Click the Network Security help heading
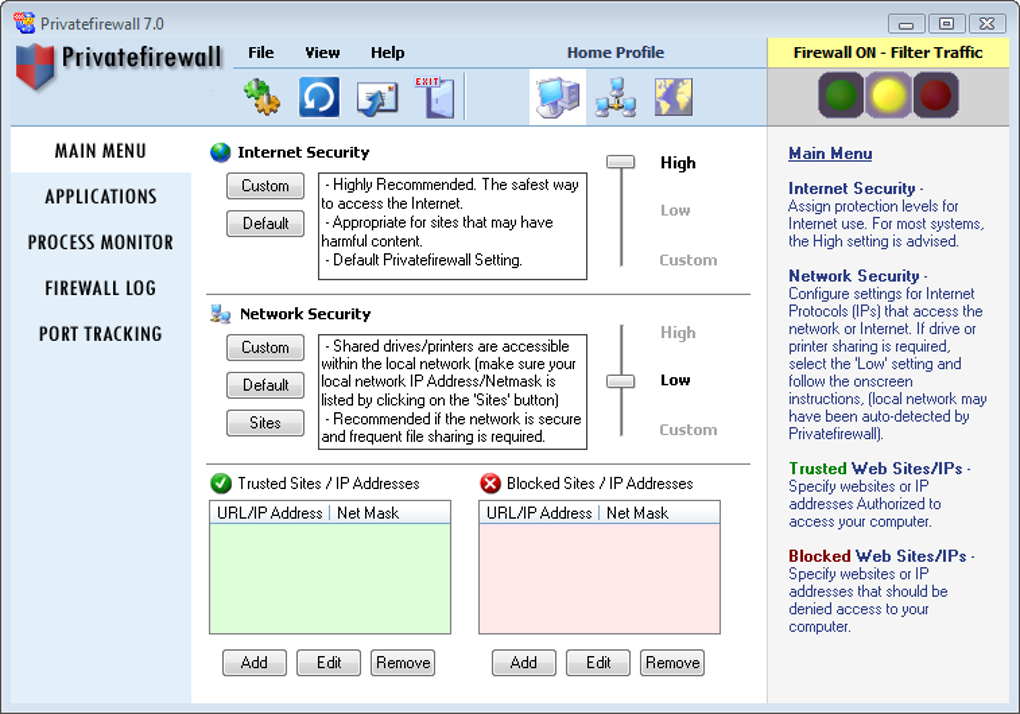The width and height of the screenshot is (1020, 714). [x=853, y=276]
